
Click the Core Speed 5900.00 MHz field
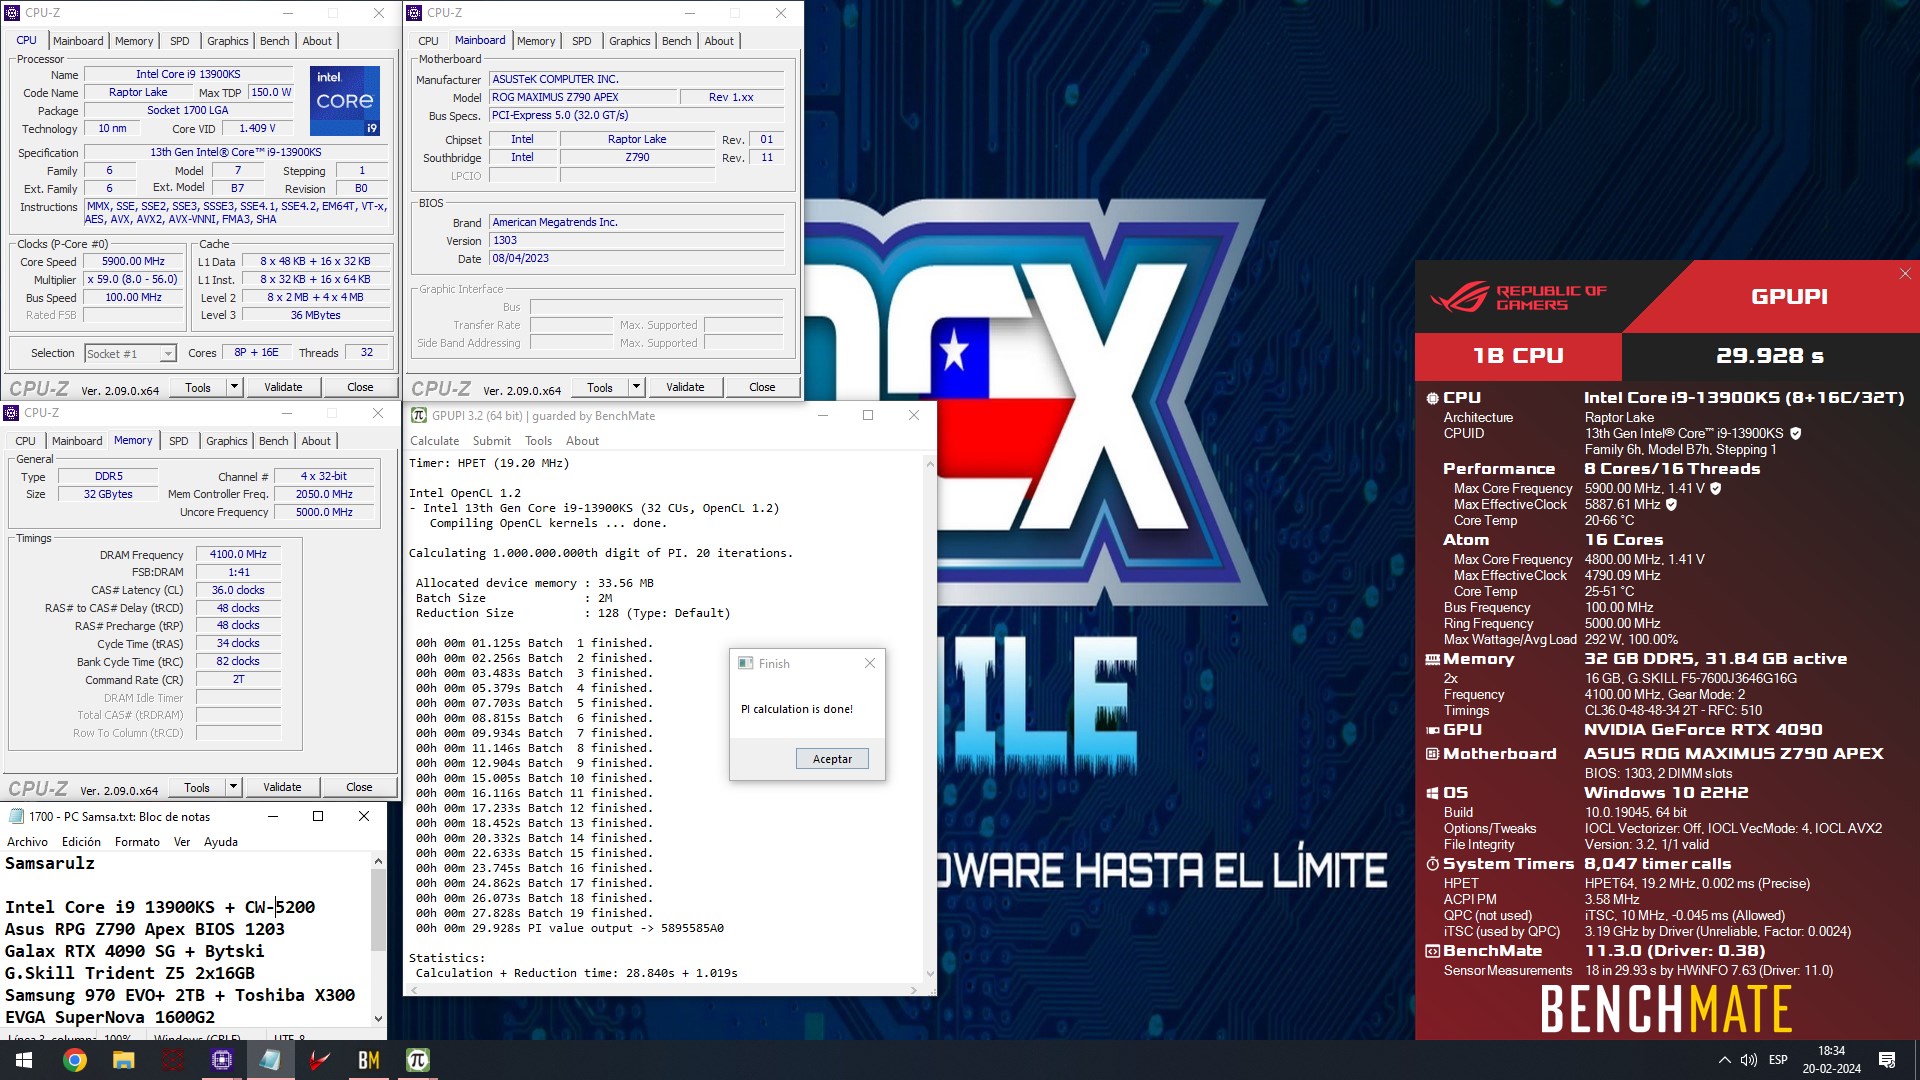pyautogui.click(x=133, y=262)
